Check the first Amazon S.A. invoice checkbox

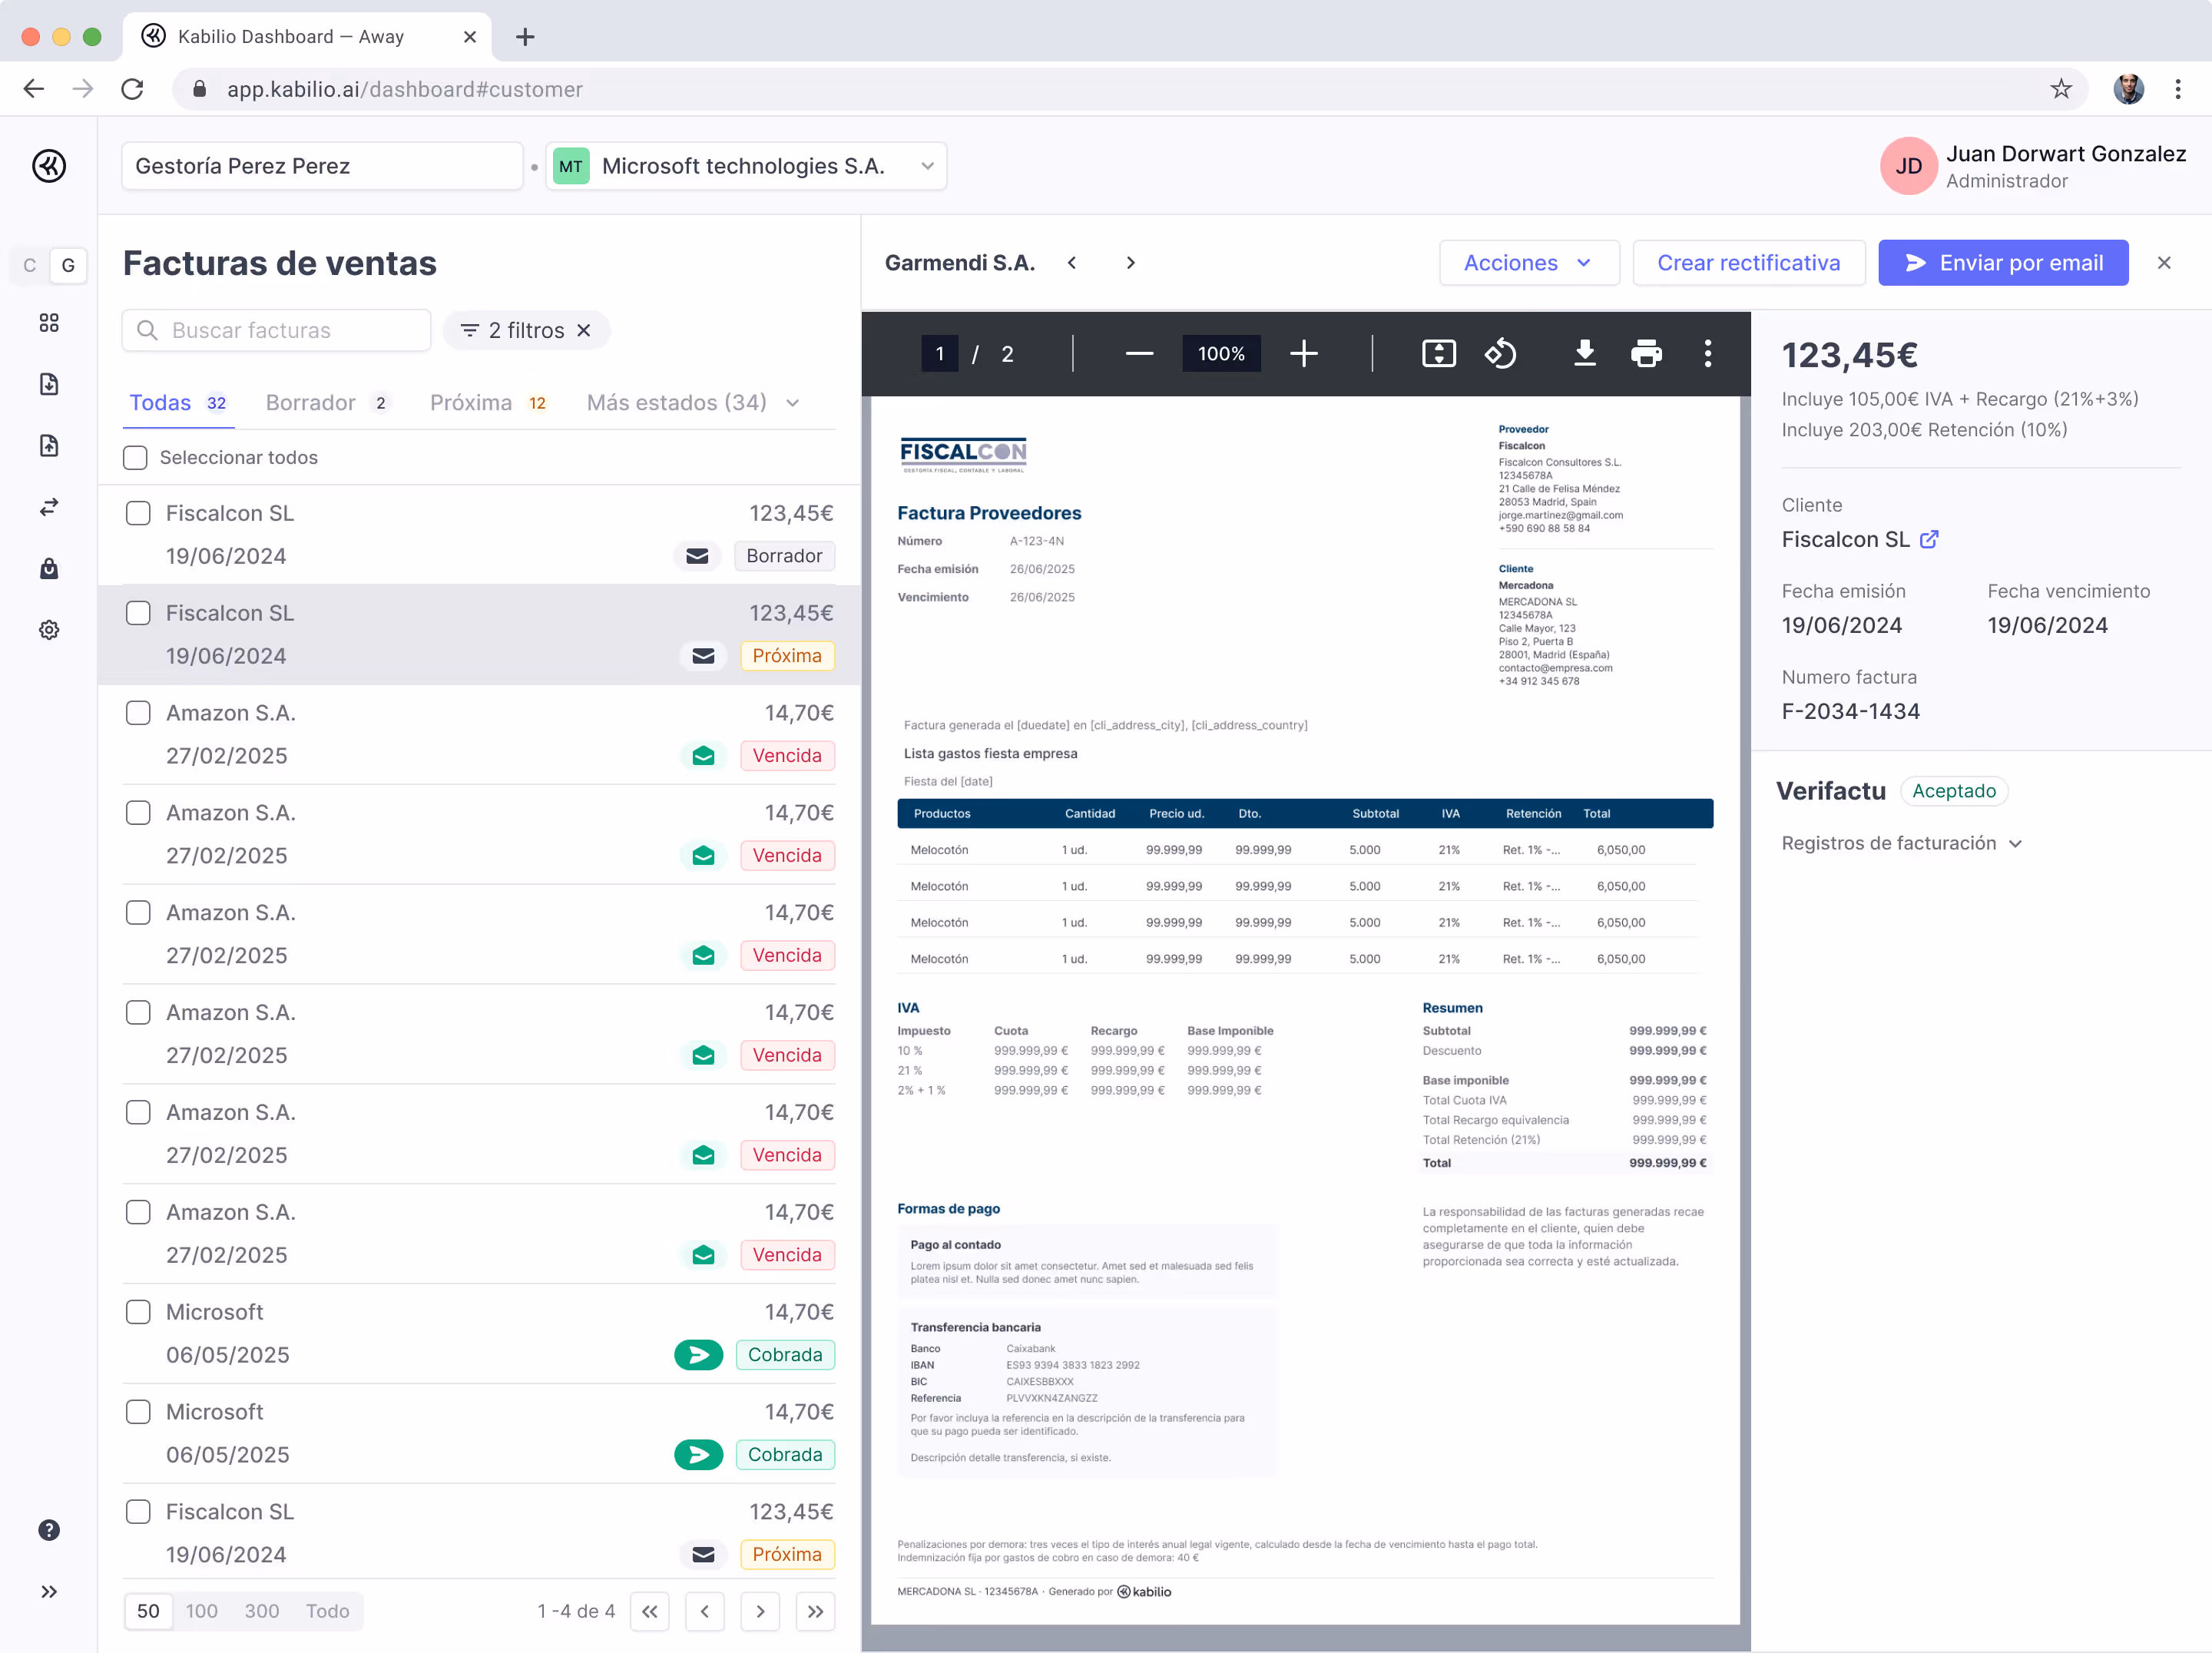pos(138,713)
